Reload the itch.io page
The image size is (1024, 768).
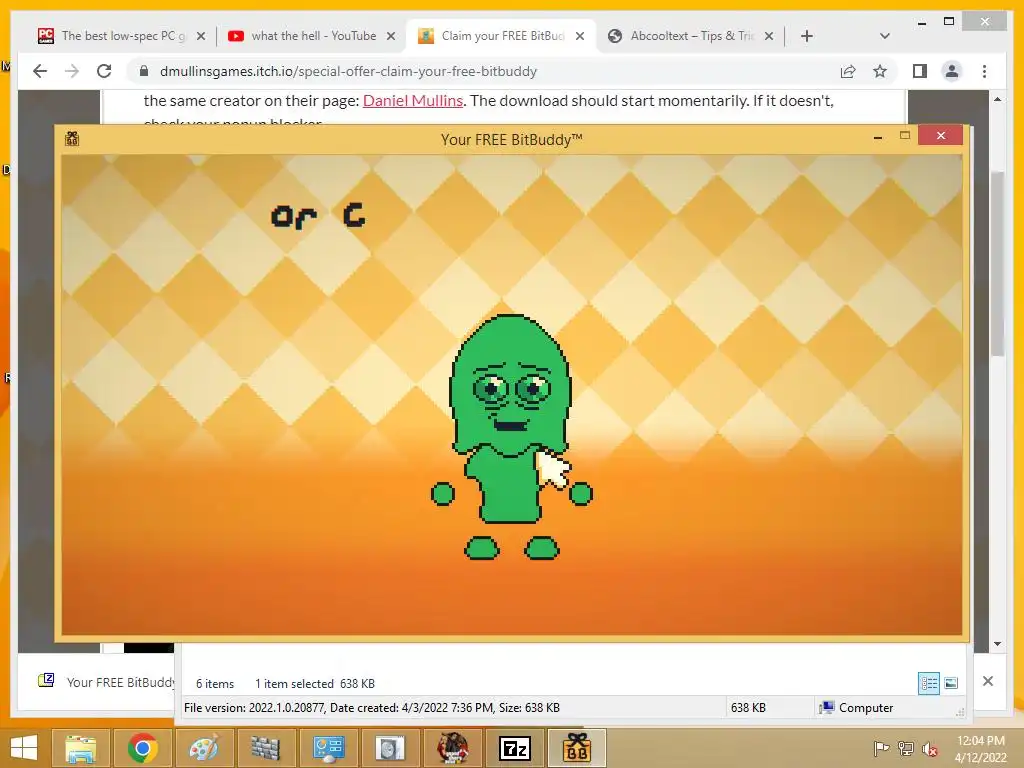(x=104, y=71)
